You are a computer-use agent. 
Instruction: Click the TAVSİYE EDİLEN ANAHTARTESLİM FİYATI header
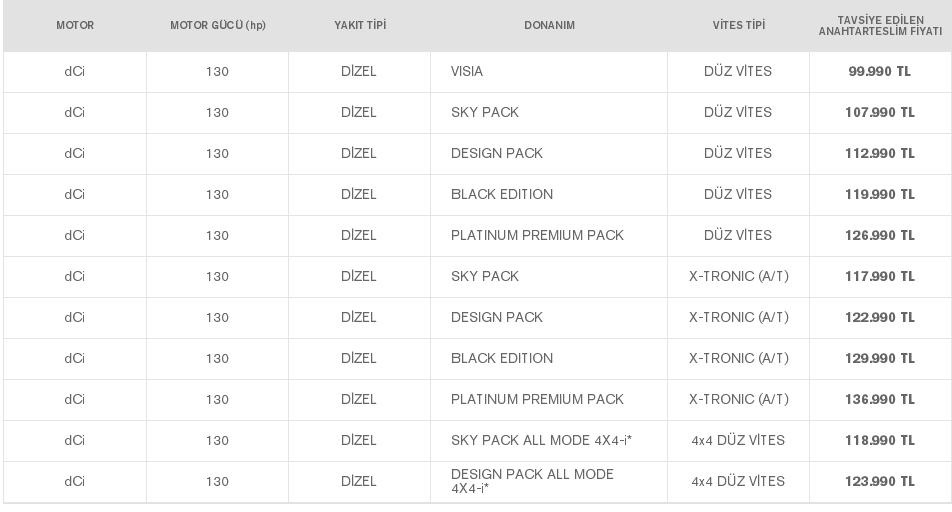click(x=880, y=26)
